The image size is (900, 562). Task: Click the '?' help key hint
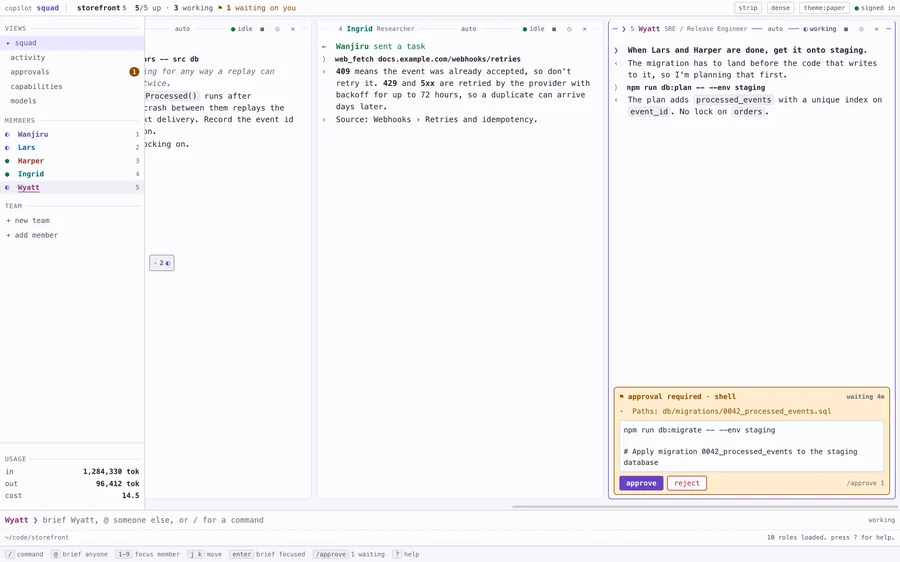[x=397, y=554]
